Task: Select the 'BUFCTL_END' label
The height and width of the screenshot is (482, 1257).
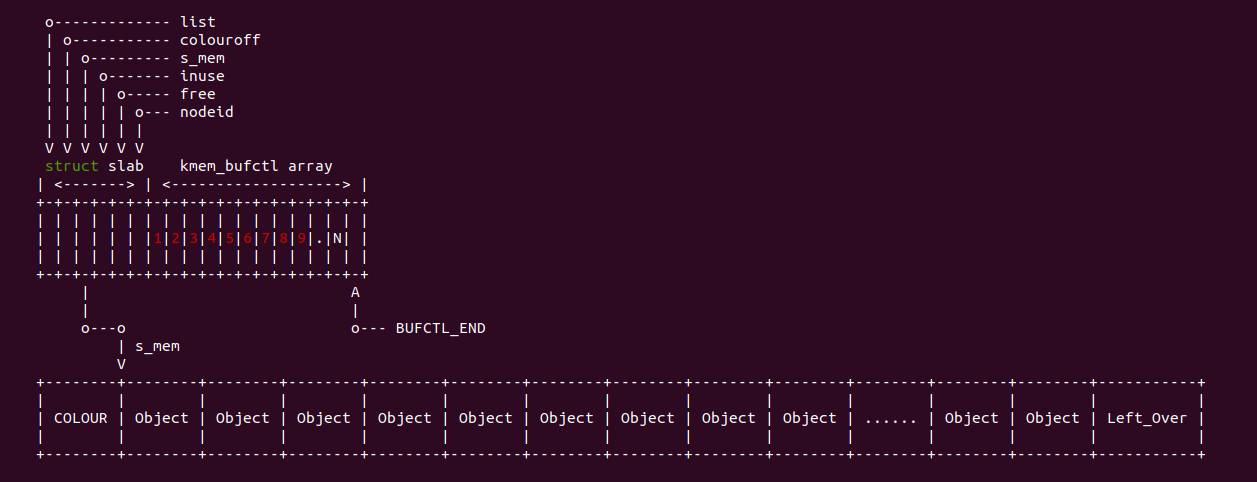Action: 441,328
